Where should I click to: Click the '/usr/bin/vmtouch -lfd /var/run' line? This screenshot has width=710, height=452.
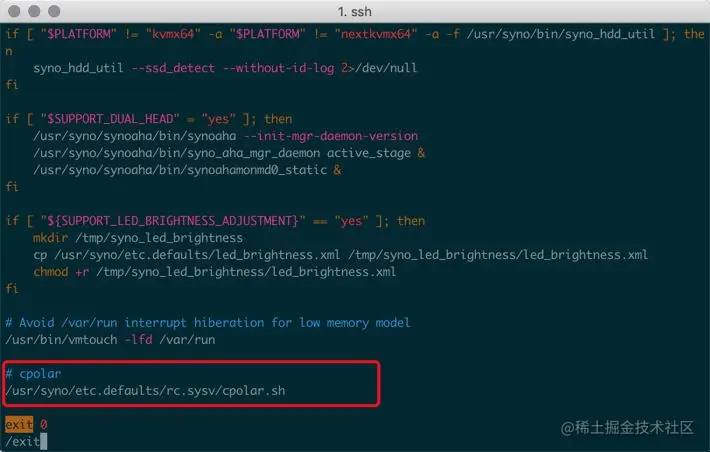tap(110, 340)
